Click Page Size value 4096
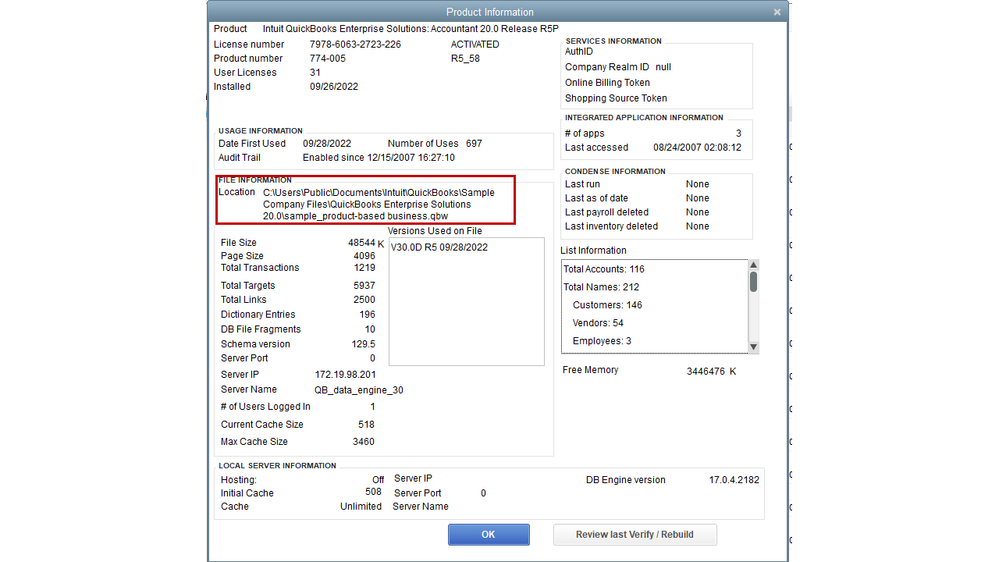This screenshot has height=562, width=999. 364,256
